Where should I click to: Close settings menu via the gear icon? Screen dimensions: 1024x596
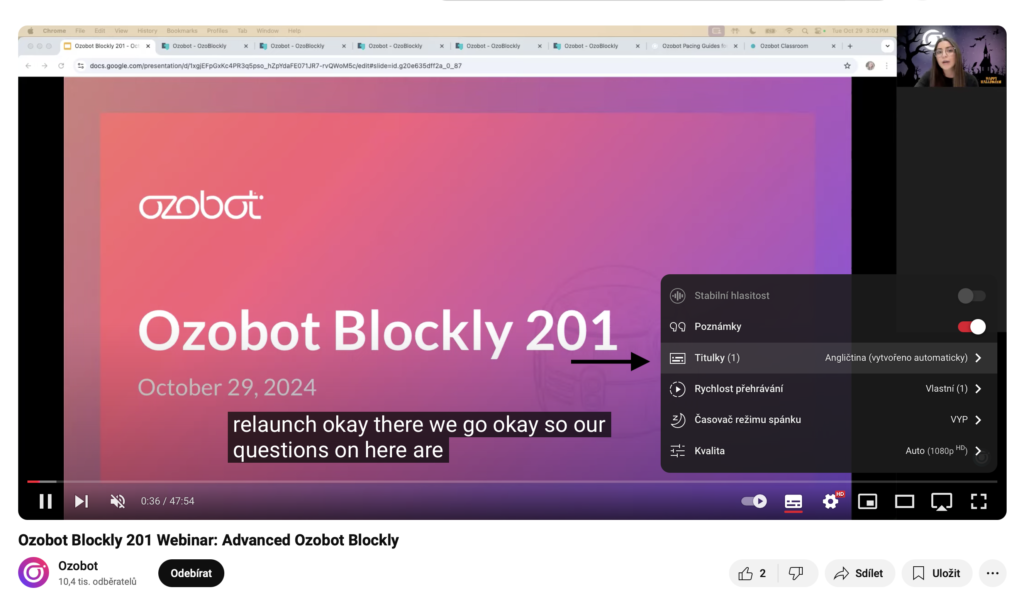(831, 501)
